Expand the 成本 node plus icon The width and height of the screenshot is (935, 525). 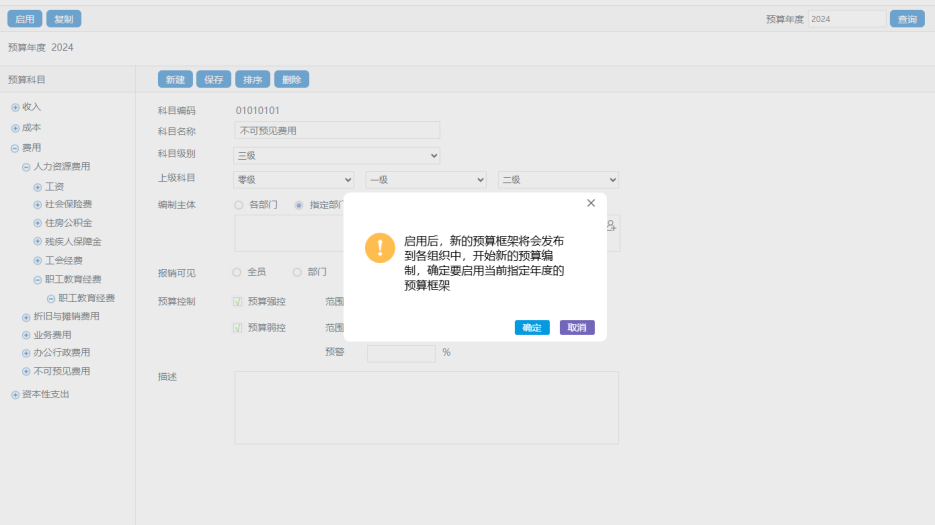pos(15,128)
